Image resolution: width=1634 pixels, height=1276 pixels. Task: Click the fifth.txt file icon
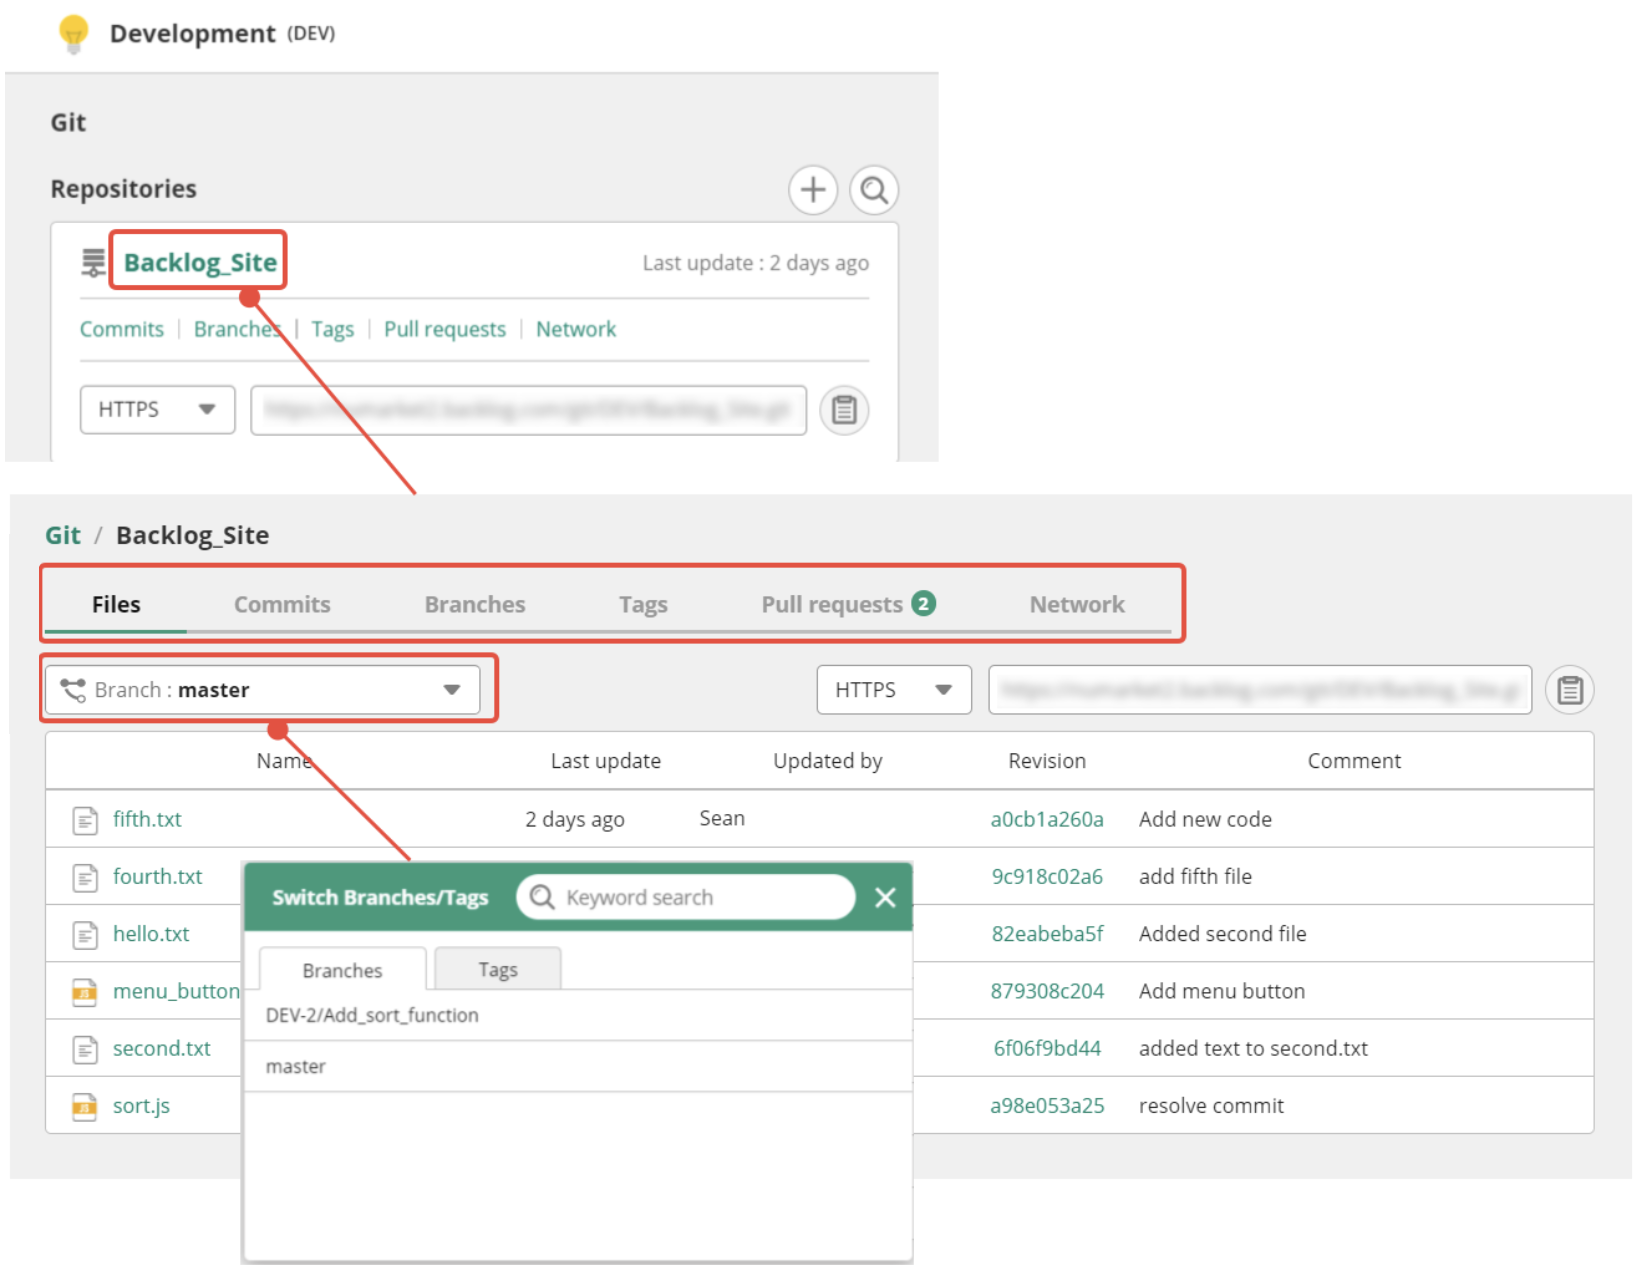click(85, 820)
